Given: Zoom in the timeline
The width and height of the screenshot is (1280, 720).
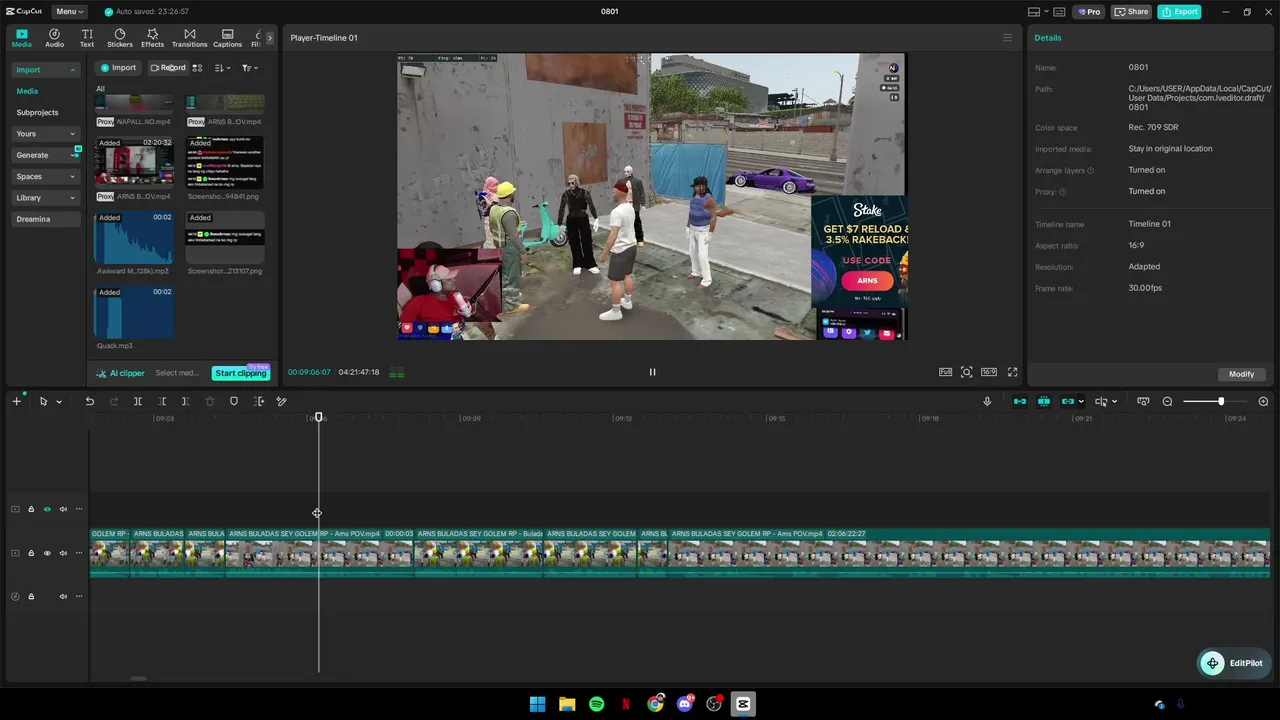Looking at the screenshot, I should (x=1263, y=401).
